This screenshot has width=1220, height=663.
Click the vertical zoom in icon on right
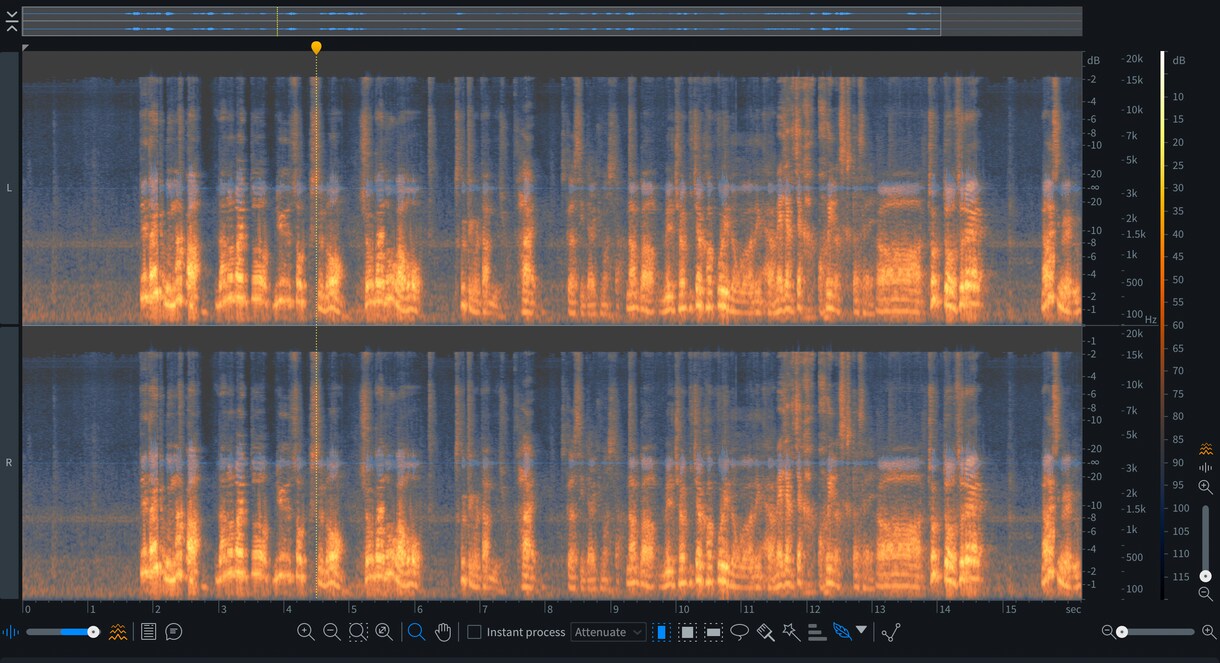pyautogui.click(x=1206, y=487)
